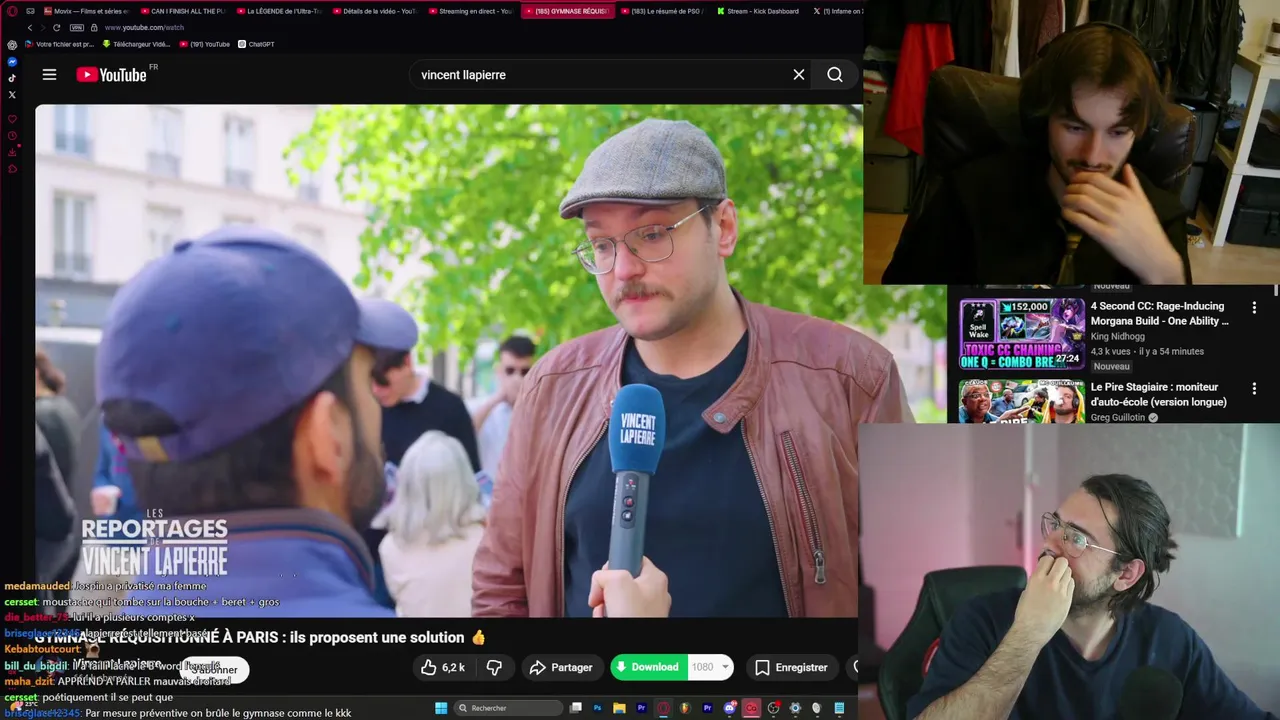Open 'Le Pire Stagiaire : moniteur d'auto-école' title

1158,394
